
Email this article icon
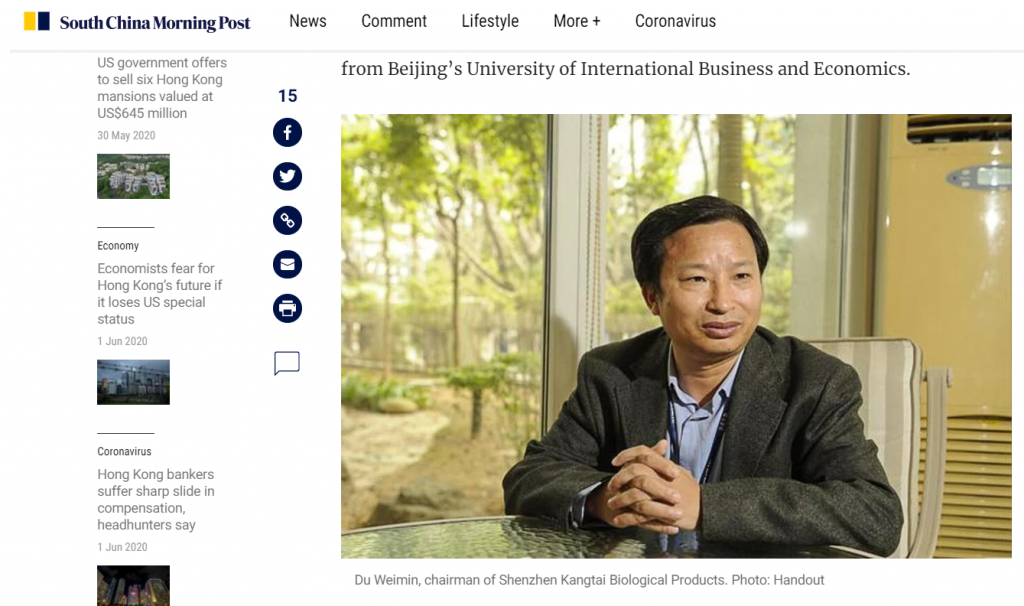click(x=287, y=265)
